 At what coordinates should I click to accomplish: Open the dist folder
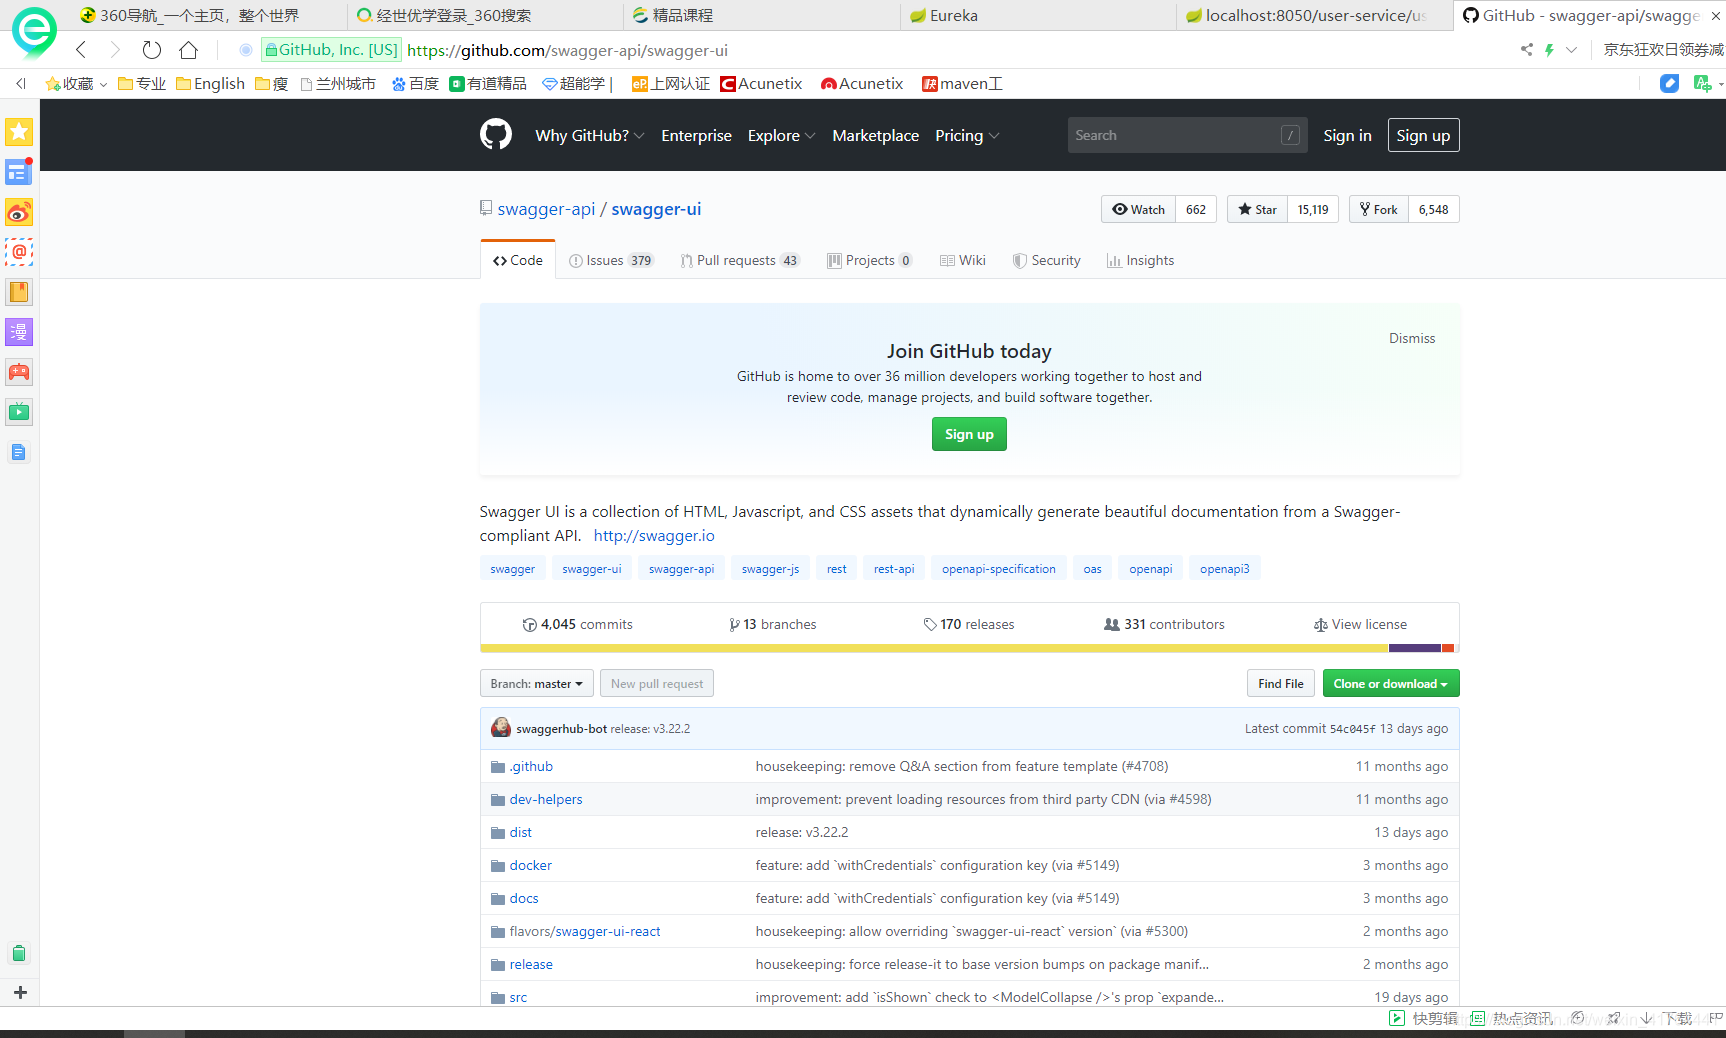(x=520, y=832)
